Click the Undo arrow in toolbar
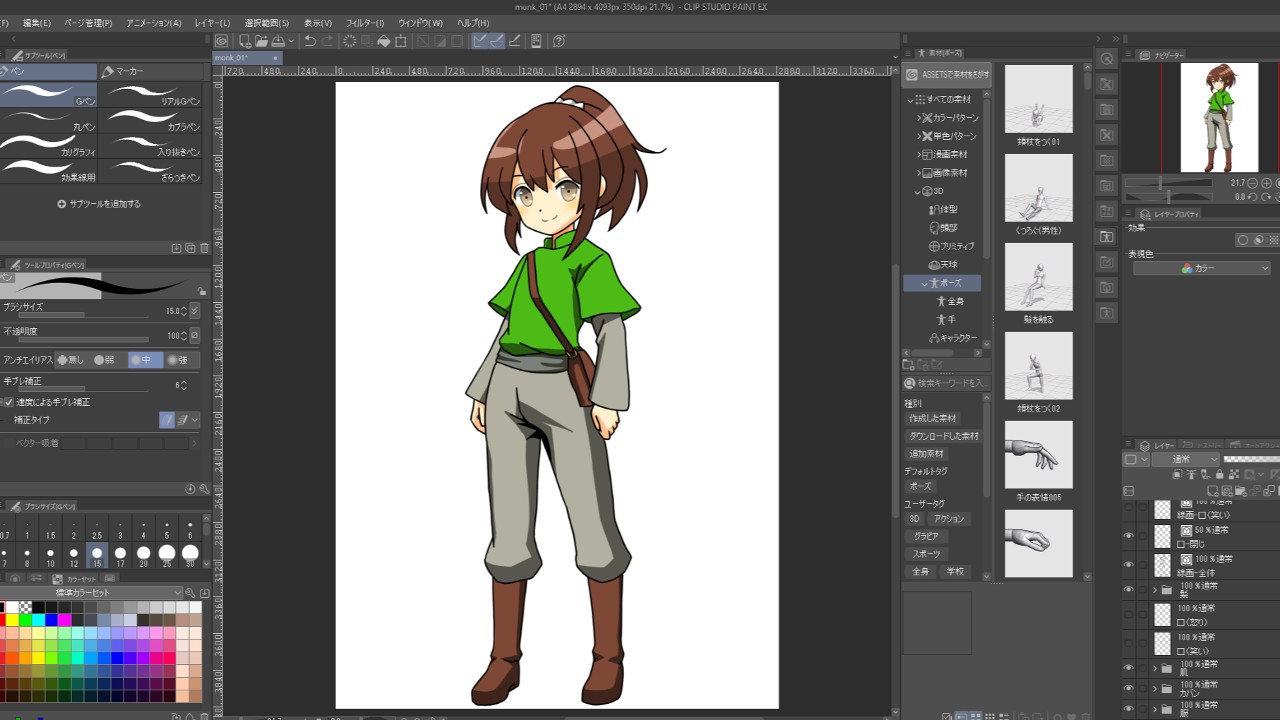The height and width of the screenshot is (720, 1280). pyautogui.click(x=310, y=41)
